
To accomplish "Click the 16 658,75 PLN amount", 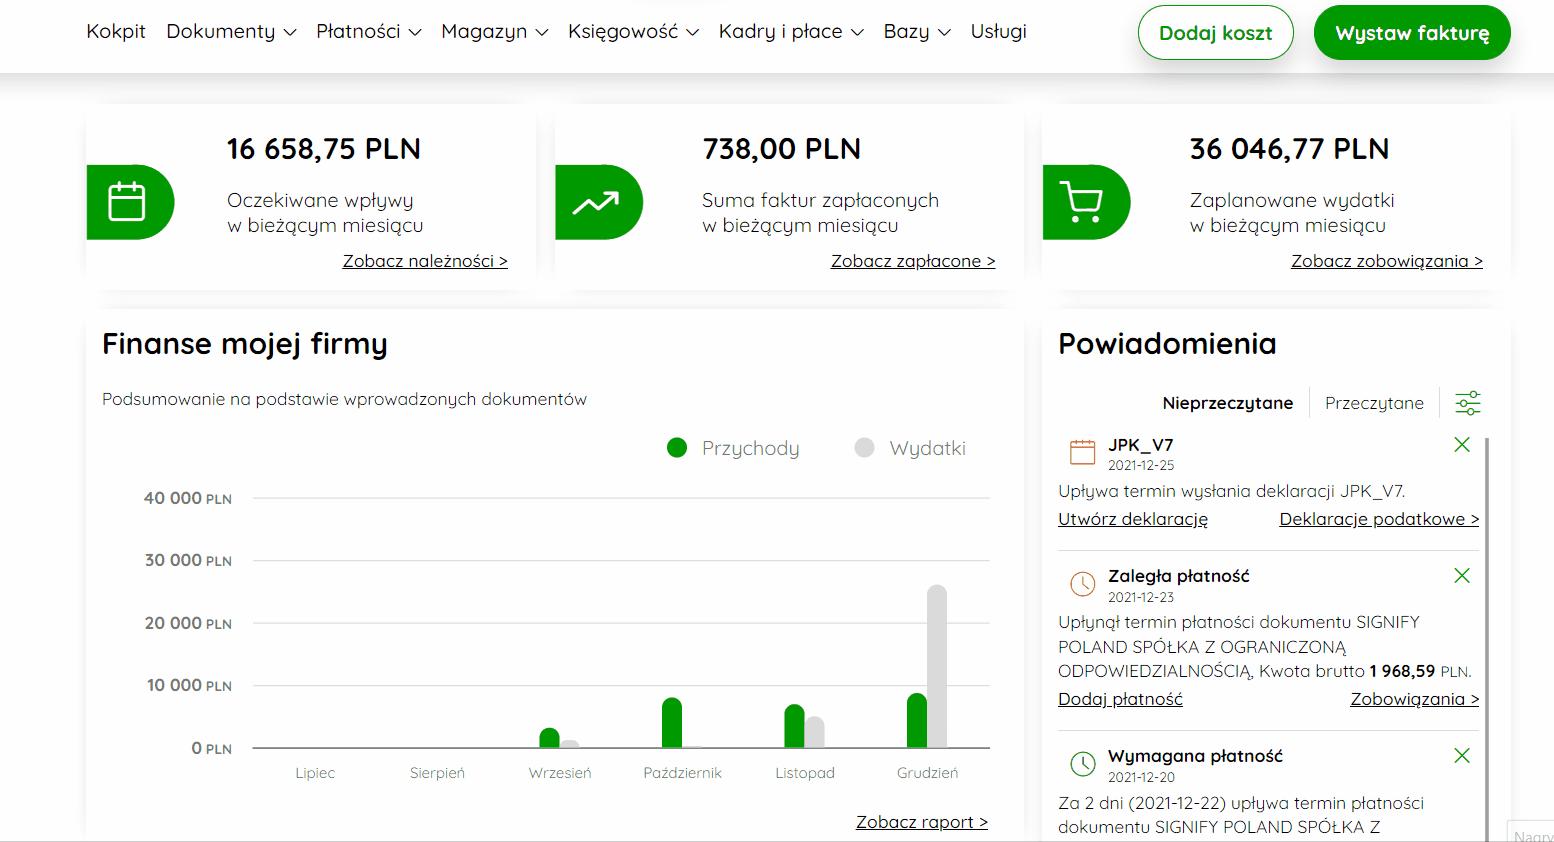I will tap(324, 149).
